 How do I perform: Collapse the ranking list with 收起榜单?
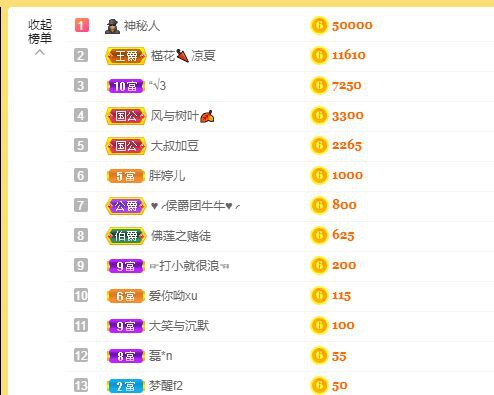[40, 36]
